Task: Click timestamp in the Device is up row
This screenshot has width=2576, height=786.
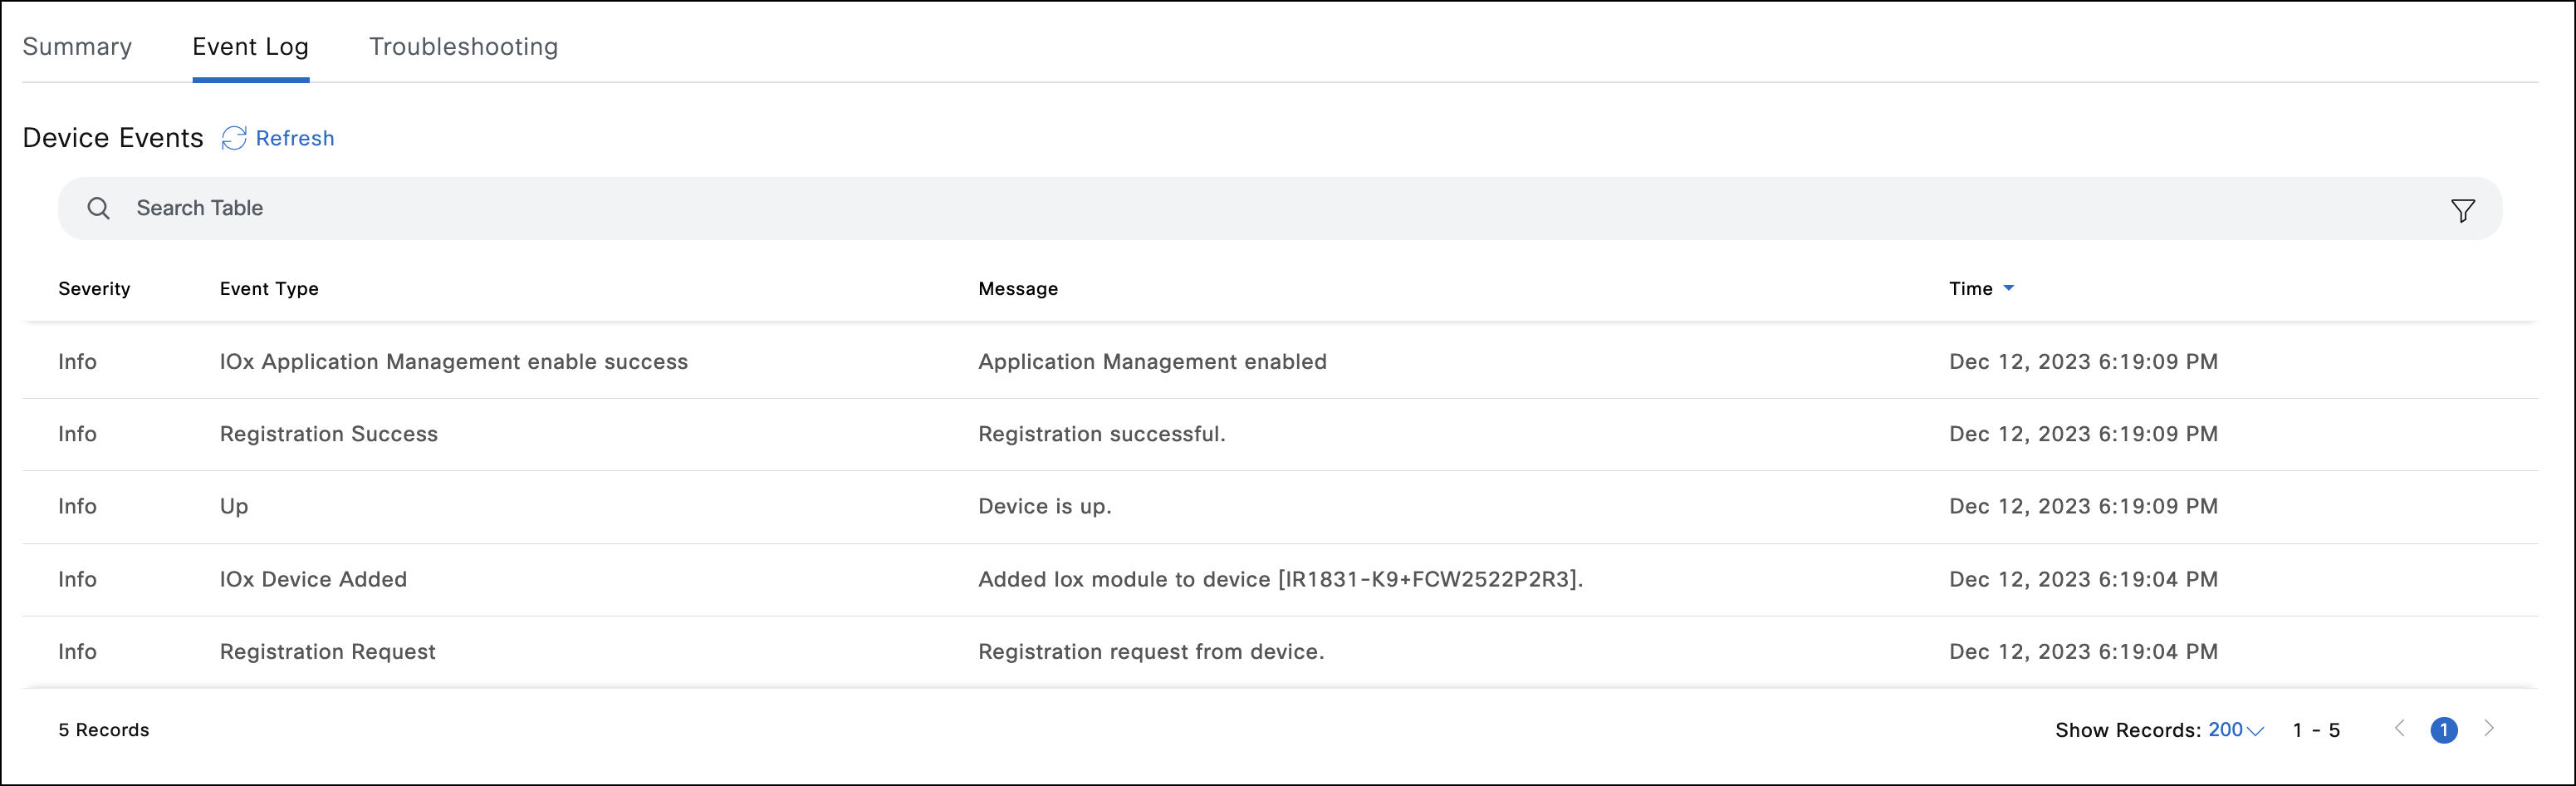Action: pyautogui.click(x=2083, y=507)
